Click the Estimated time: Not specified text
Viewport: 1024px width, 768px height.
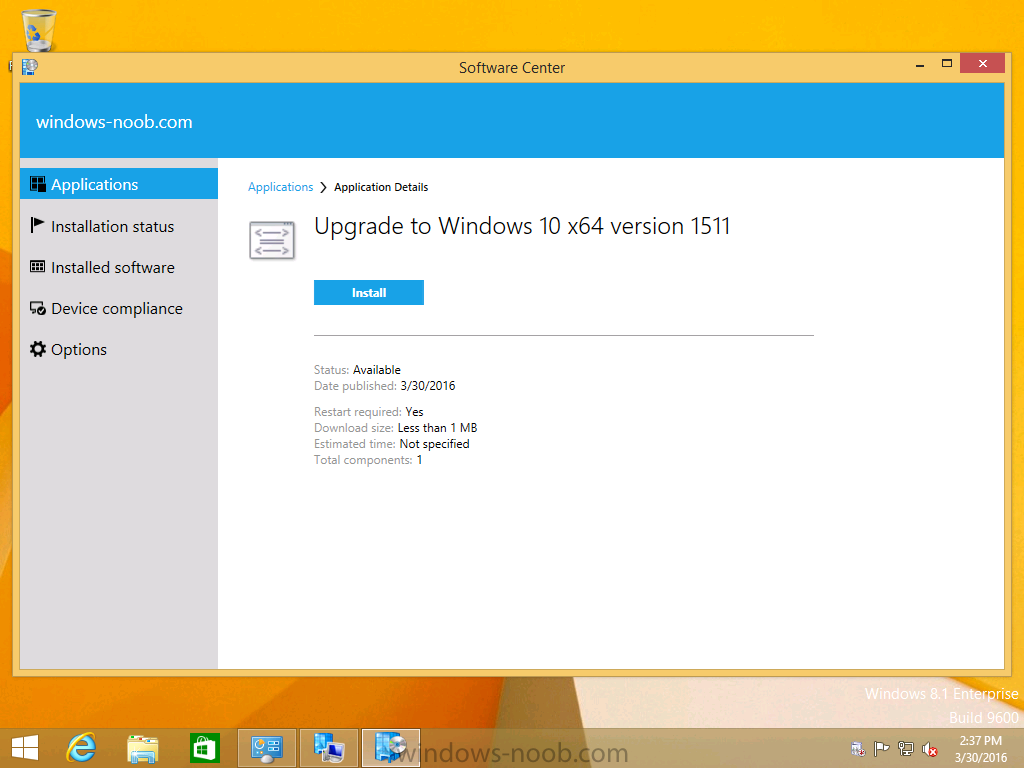392,444
